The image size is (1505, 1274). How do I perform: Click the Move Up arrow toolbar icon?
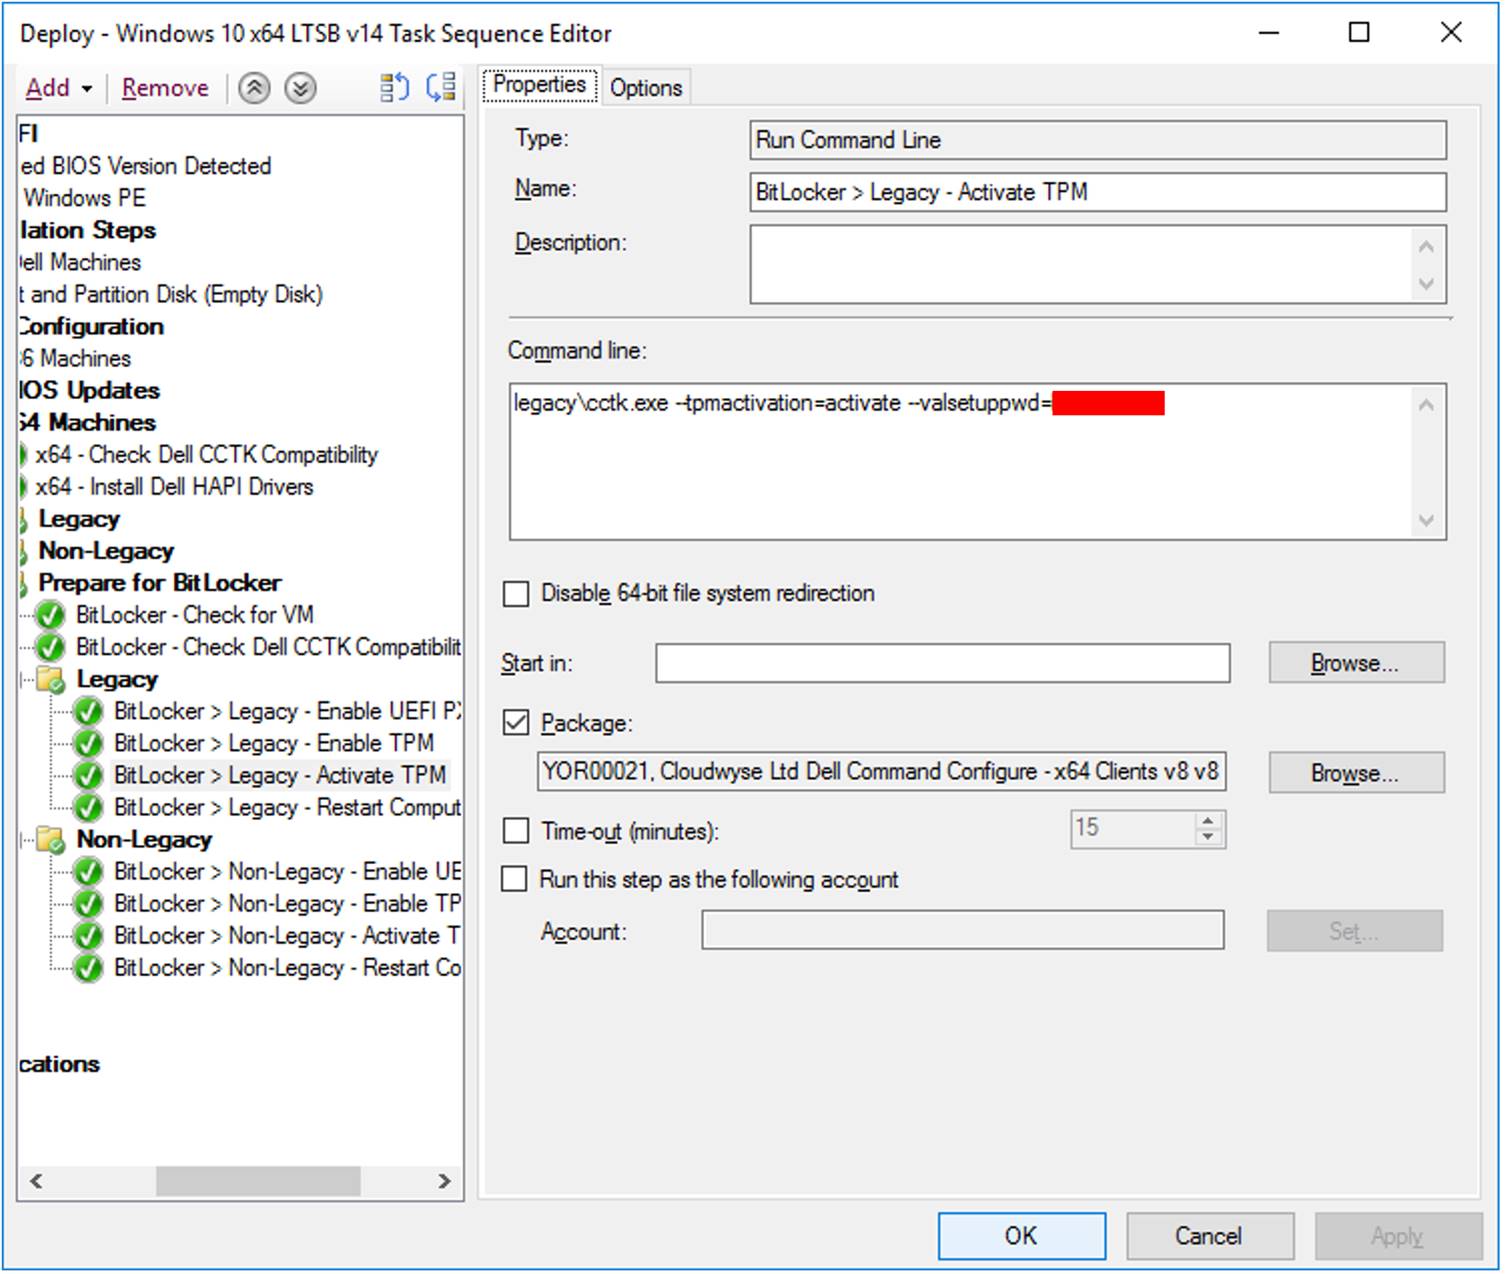tap(254, 88)
